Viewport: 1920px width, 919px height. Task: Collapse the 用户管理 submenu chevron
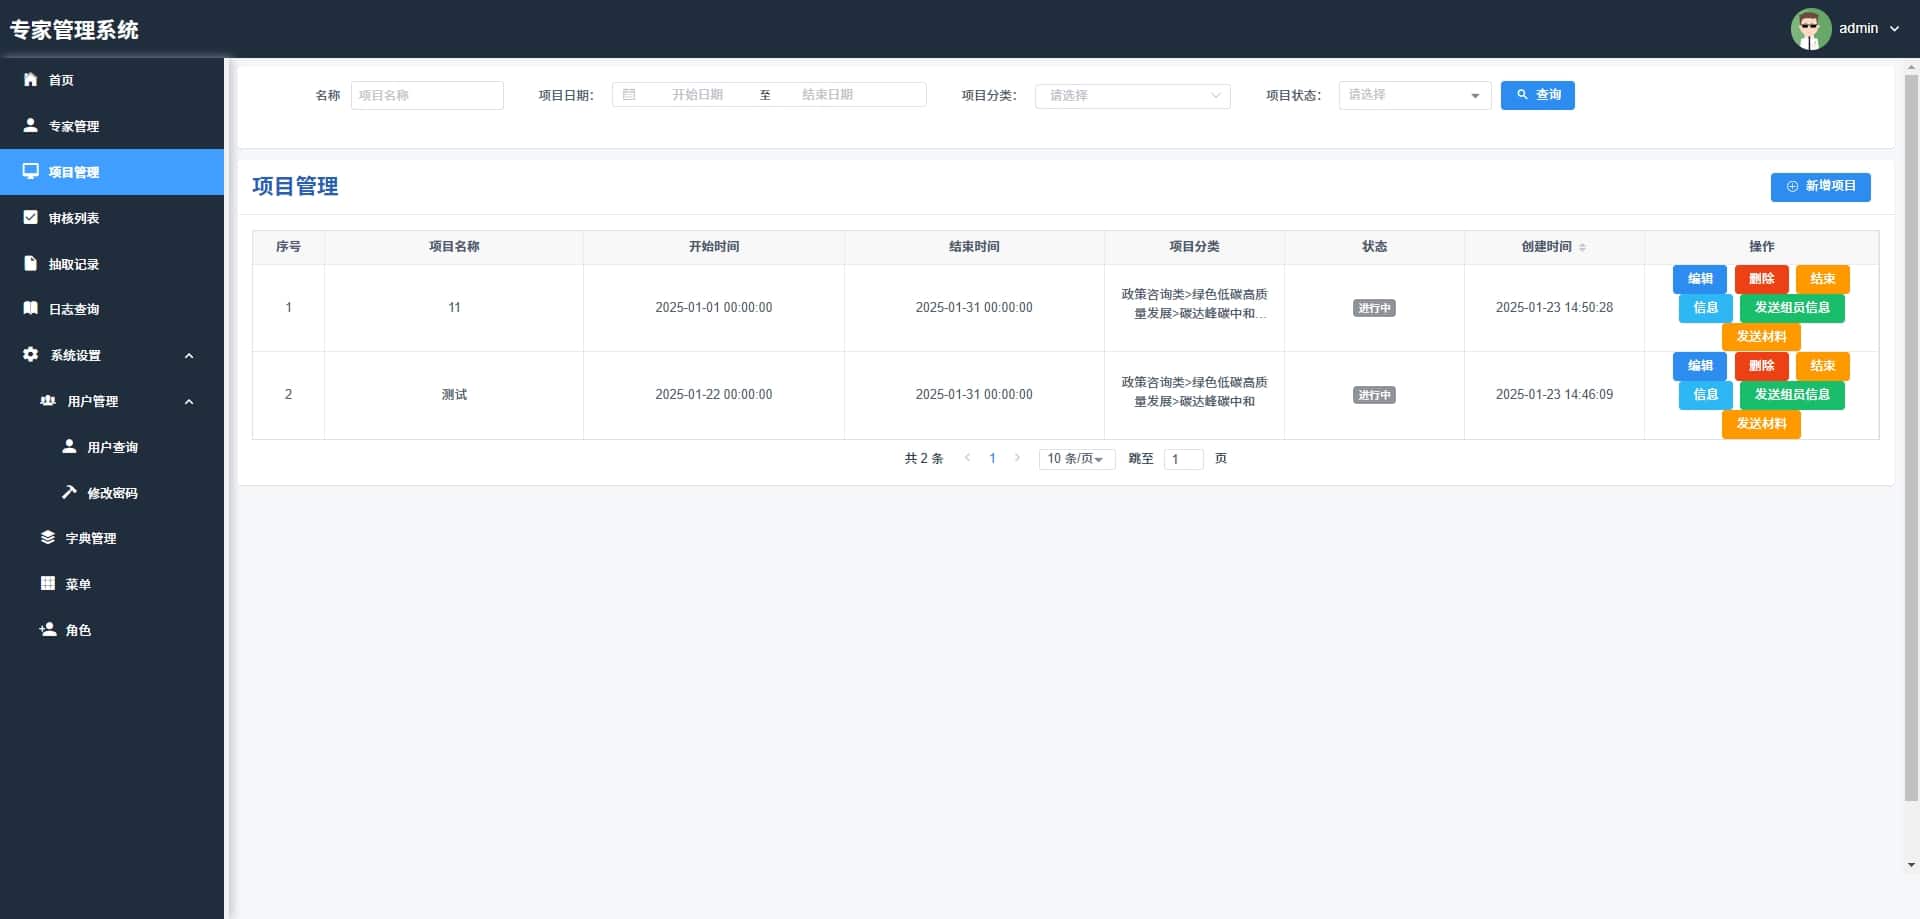(189, 402)
